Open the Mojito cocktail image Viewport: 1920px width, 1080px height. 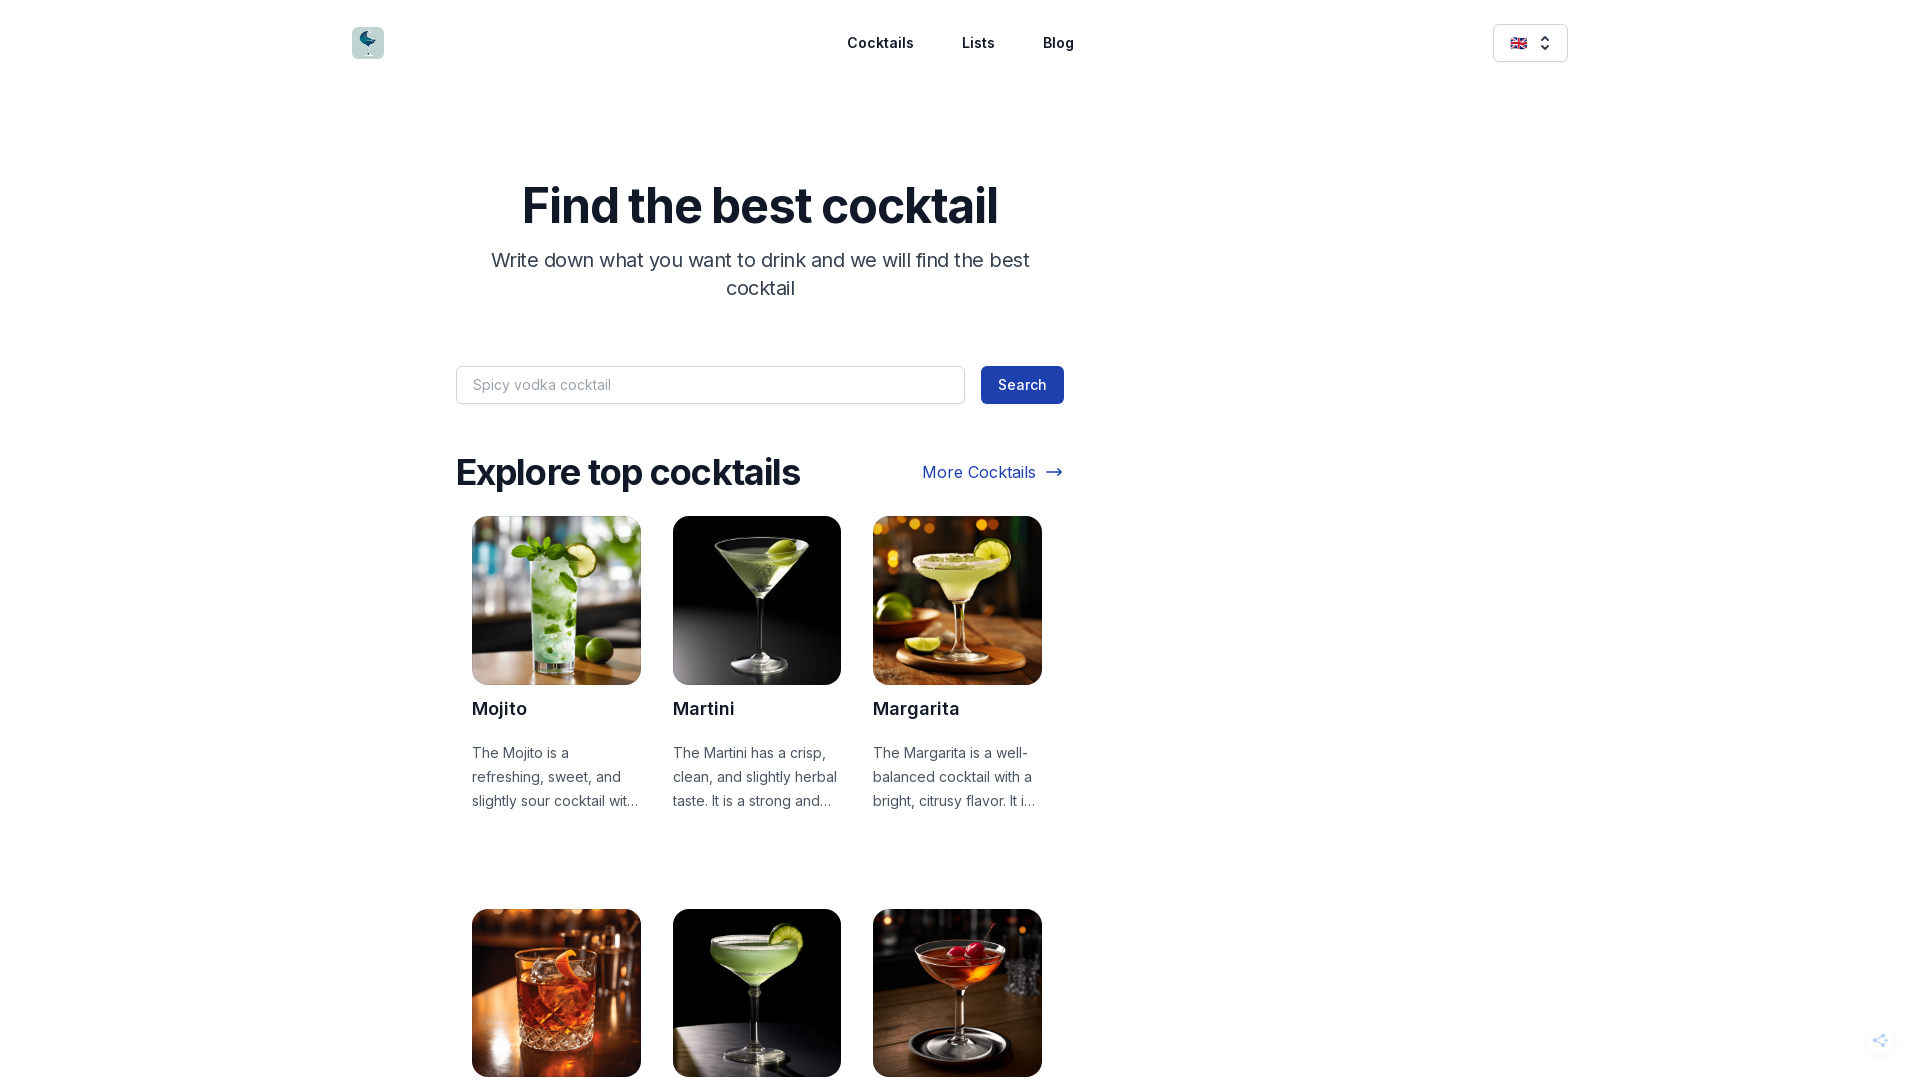(556, 600)
